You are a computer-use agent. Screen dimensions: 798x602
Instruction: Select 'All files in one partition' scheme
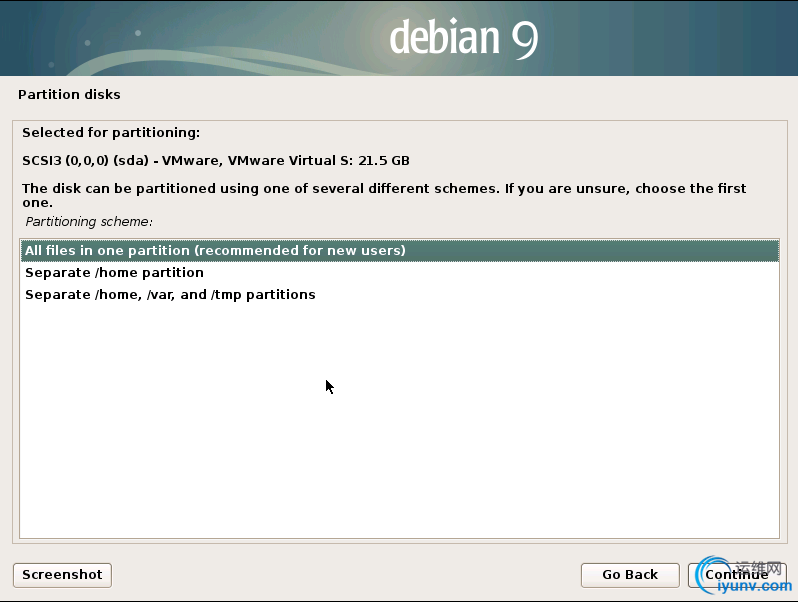(400, 251)
